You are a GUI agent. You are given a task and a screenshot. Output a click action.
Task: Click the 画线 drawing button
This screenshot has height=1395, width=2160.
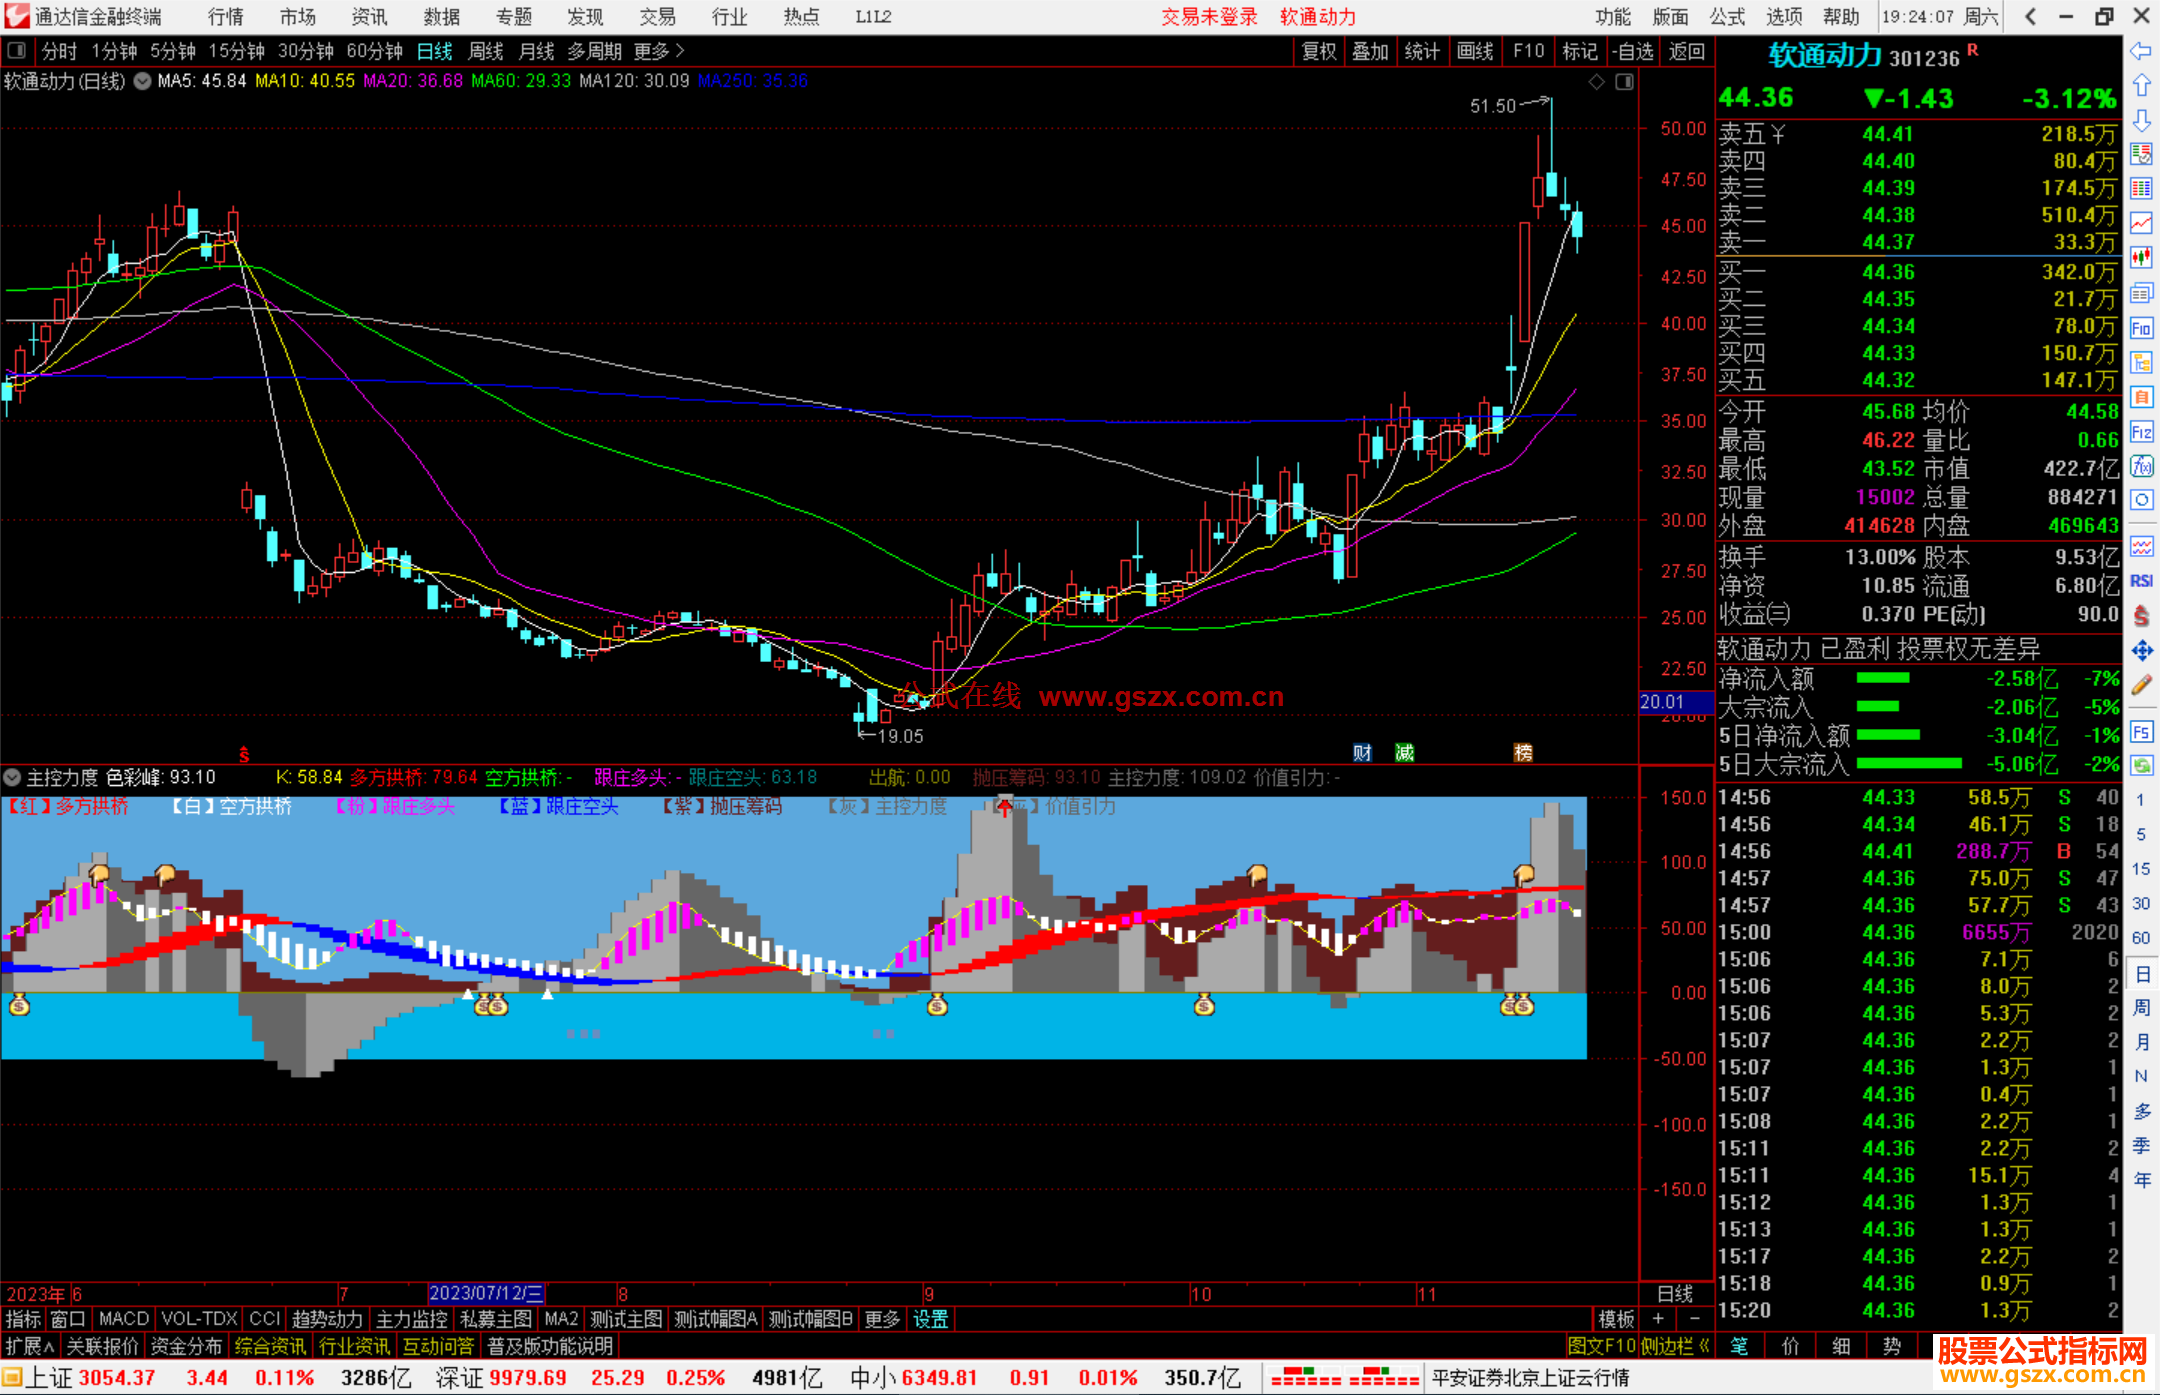click(x=1475, y=51)
